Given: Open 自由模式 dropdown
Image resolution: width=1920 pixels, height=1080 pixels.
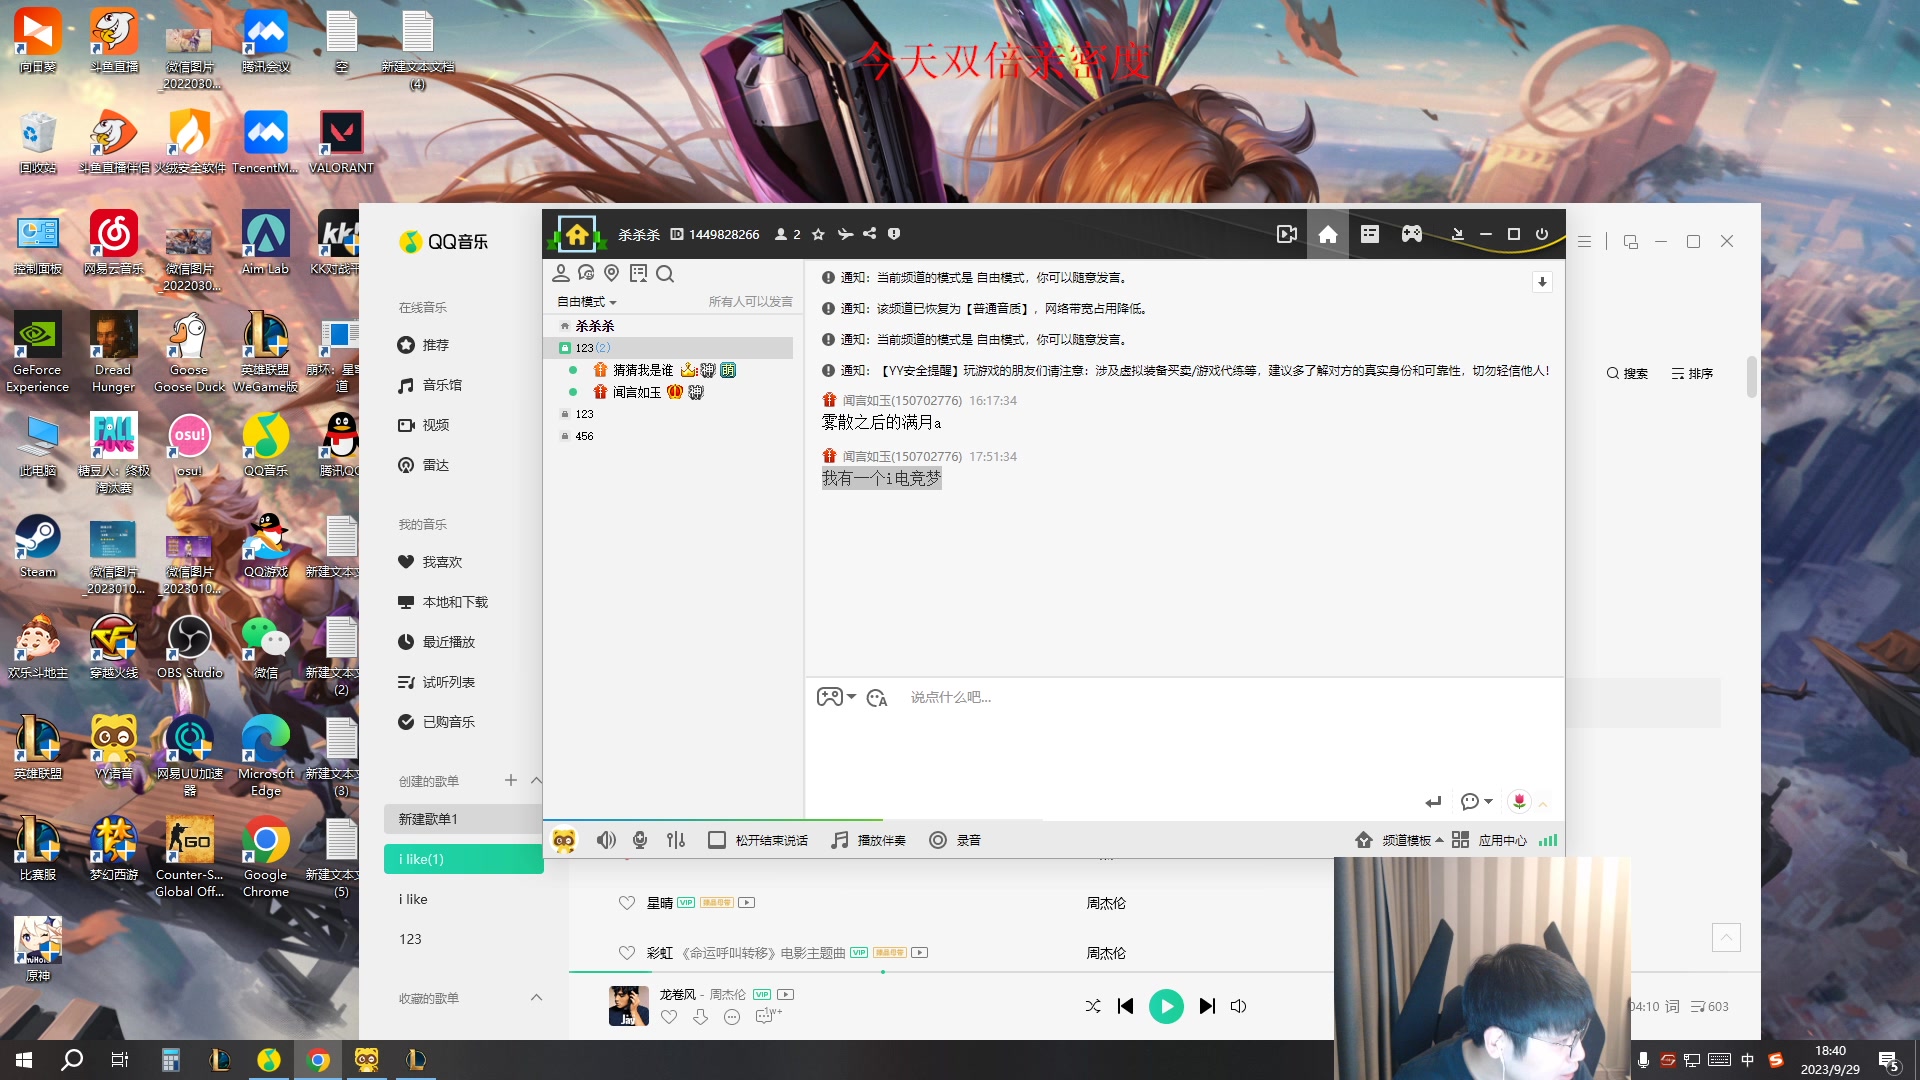Looking at the screenshot, I should [587, 302].
